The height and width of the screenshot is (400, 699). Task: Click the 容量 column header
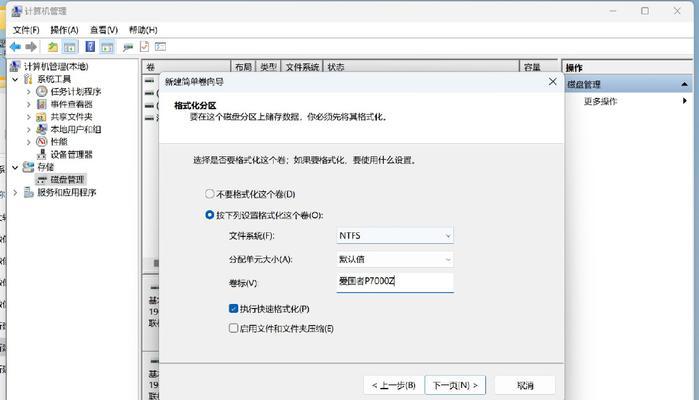tap(539, 67)
